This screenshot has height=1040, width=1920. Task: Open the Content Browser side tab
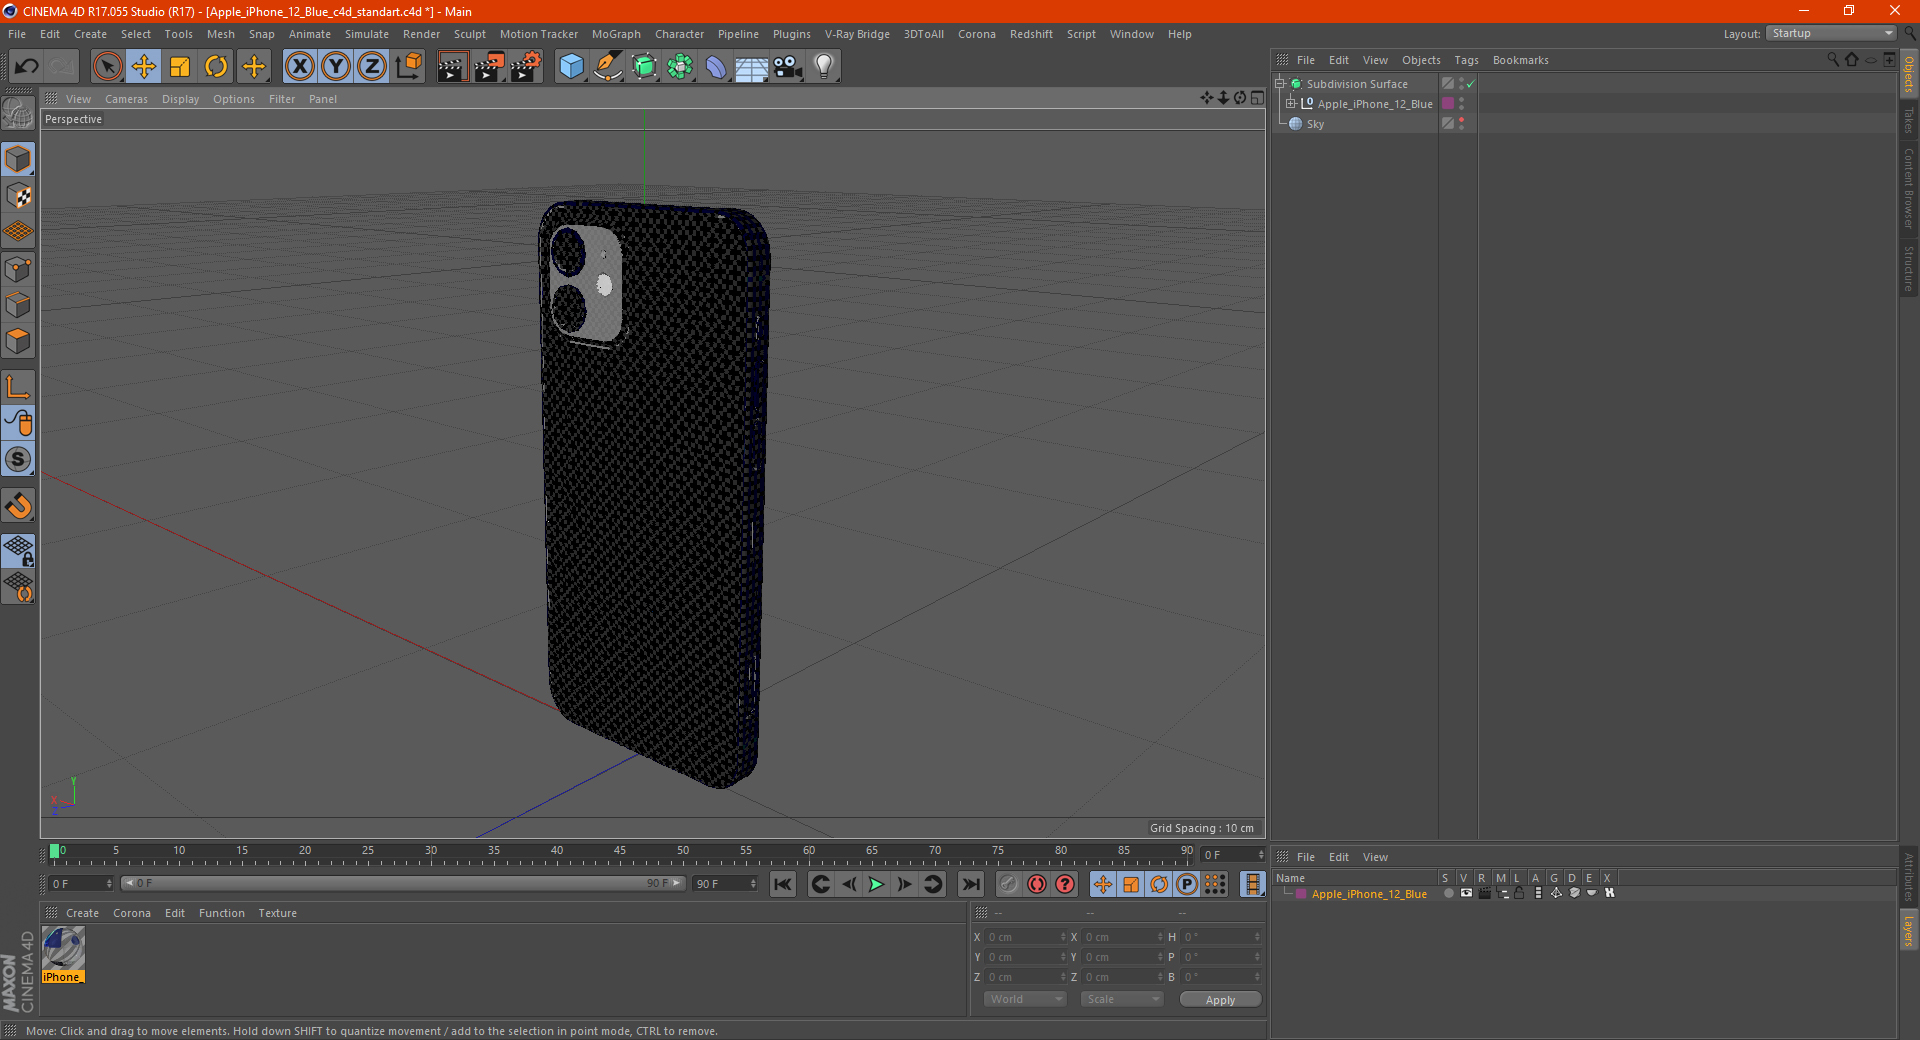pyautogui.click(x=1908, y=188)
